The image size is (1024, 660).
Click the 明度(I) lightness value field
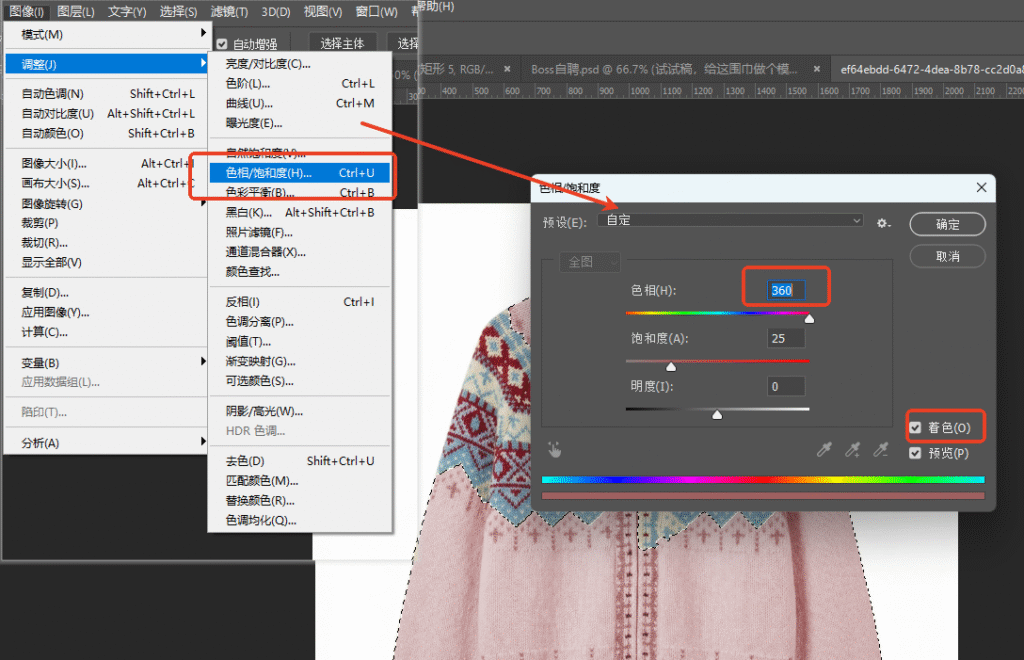click(x=786, y=386)
